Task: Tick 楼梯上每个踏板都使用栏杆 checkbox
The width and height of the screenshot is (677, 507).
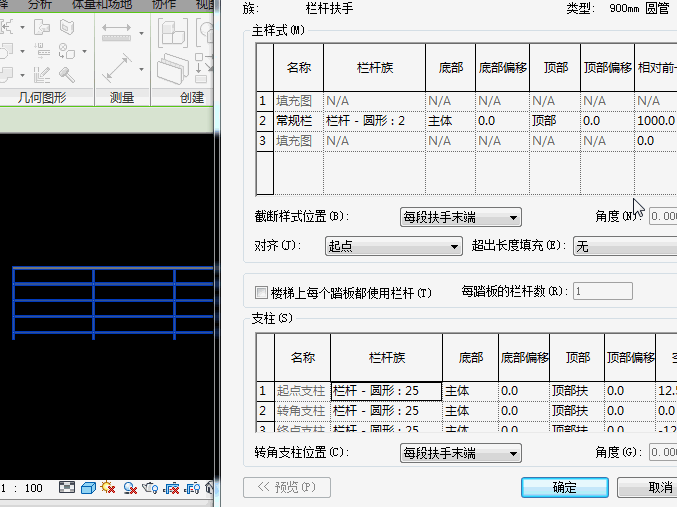Action: click(261, 293)
